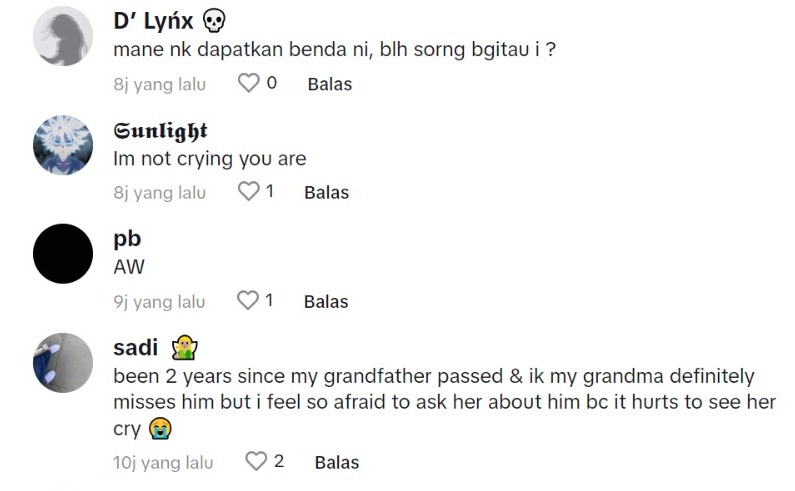795x491 pixels.
Task: Open pb's black profile avatar
Action: (63, 253)
